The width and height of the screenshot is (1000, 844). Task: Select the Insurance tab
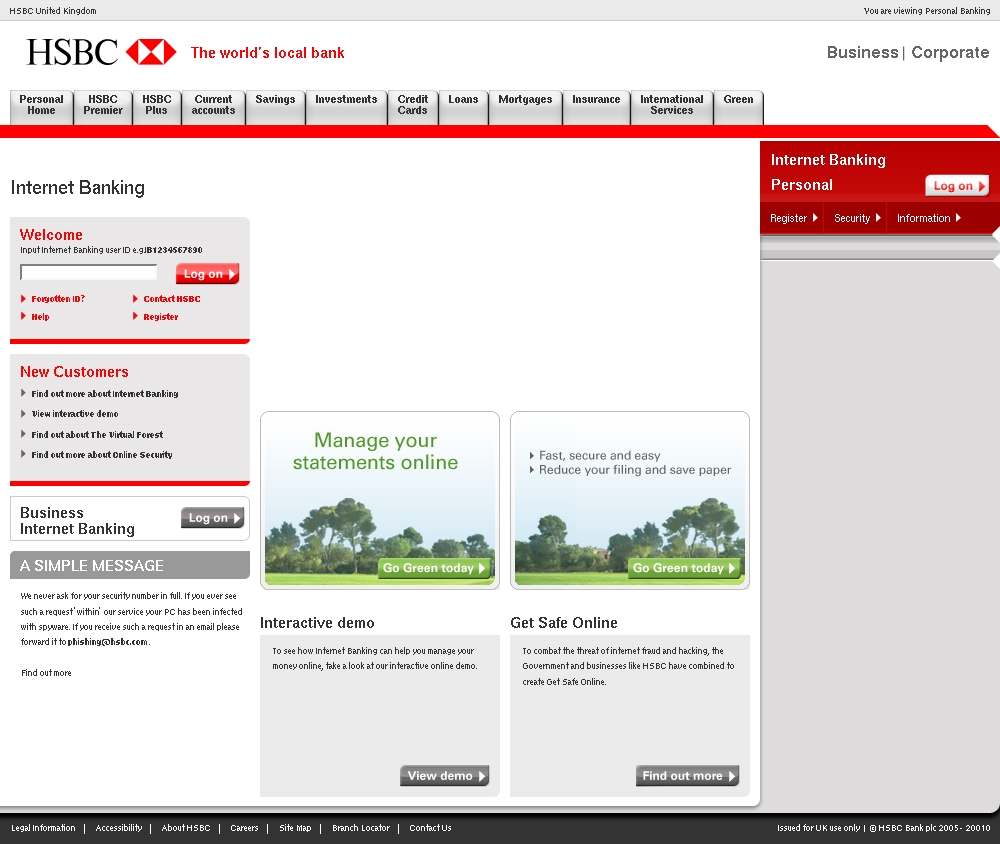click(x=596, y=107)
